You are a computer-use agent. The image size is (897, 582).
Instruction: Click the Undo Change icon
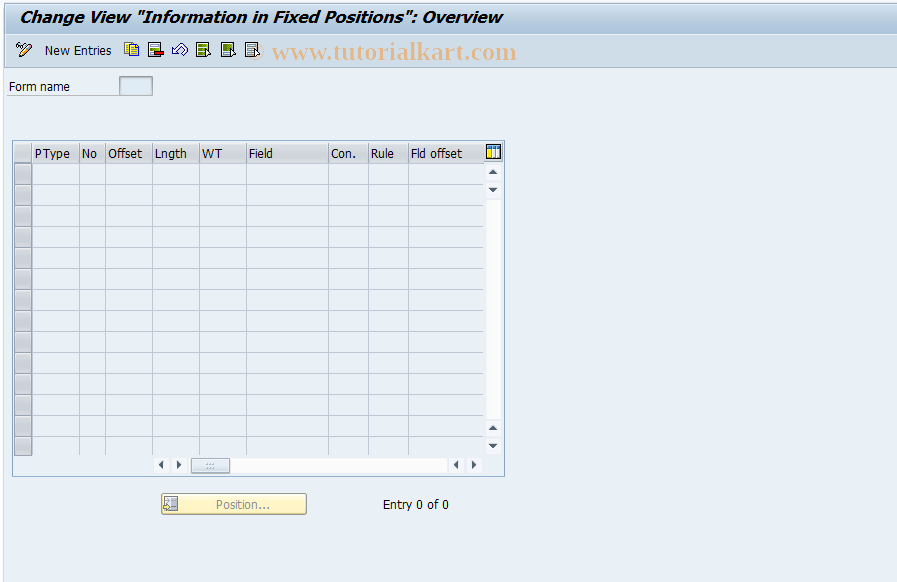[x=180, y=50]
